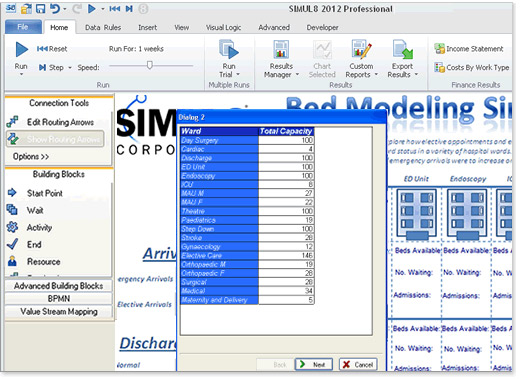Click the open file icon in quick access toolbar
The width and height of the screenshot is (520, 379).
click(x=26, y=9)
